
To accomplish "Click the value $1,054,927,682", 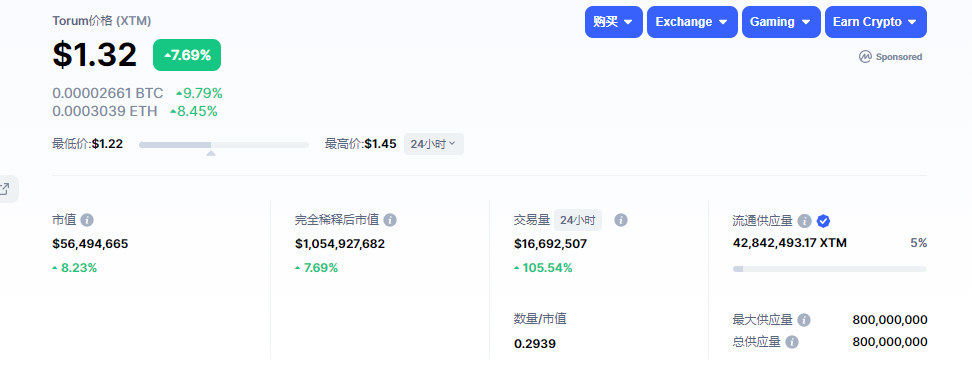I will [340, 244].
